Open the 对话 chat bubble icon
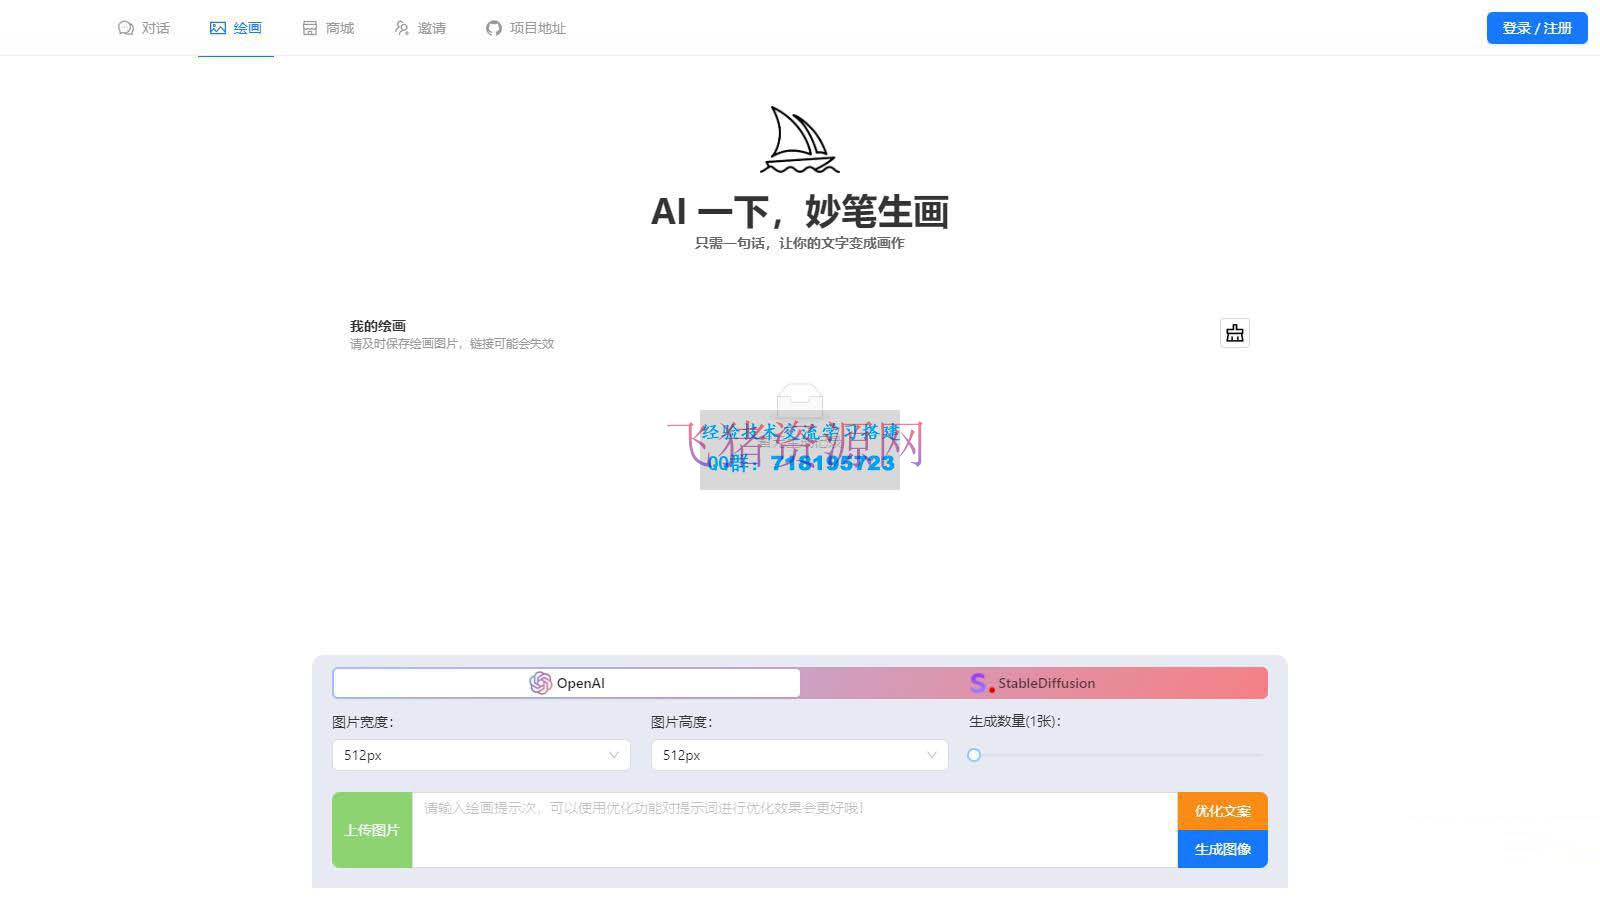This screenshot has height=900, width=1600. 124,28
